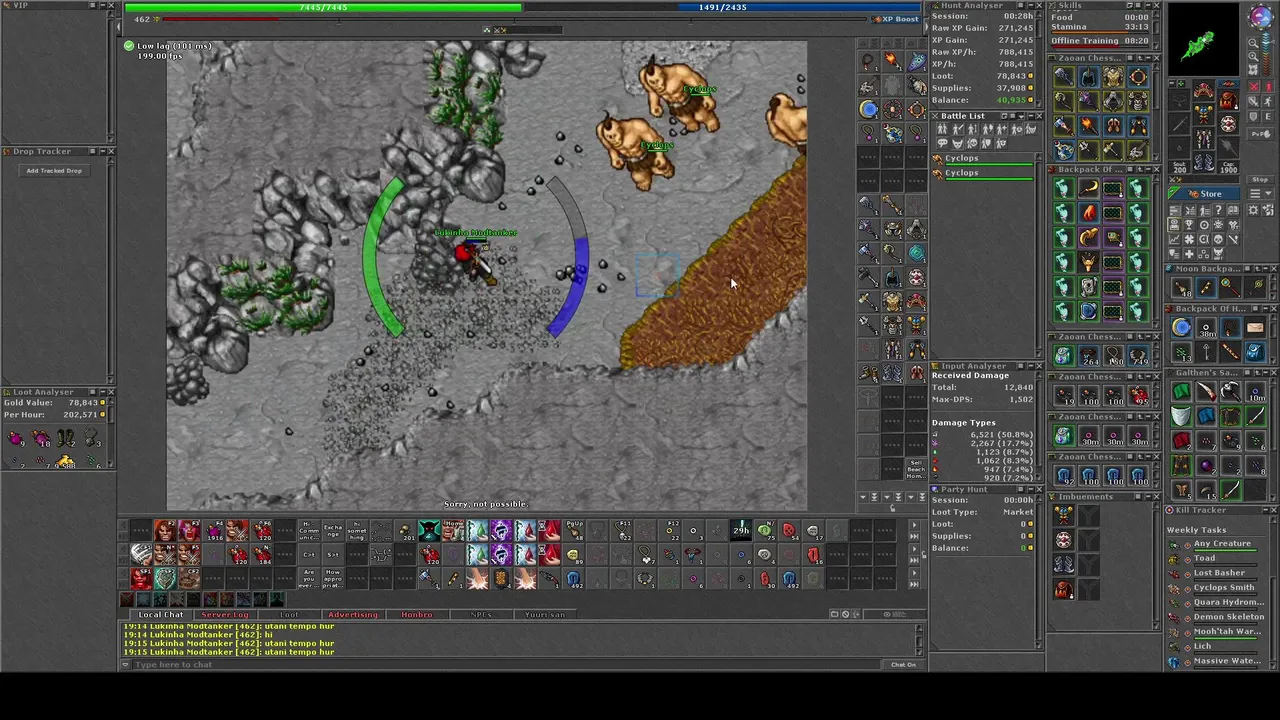Open the gear options icon

(x=1253, y=209)
